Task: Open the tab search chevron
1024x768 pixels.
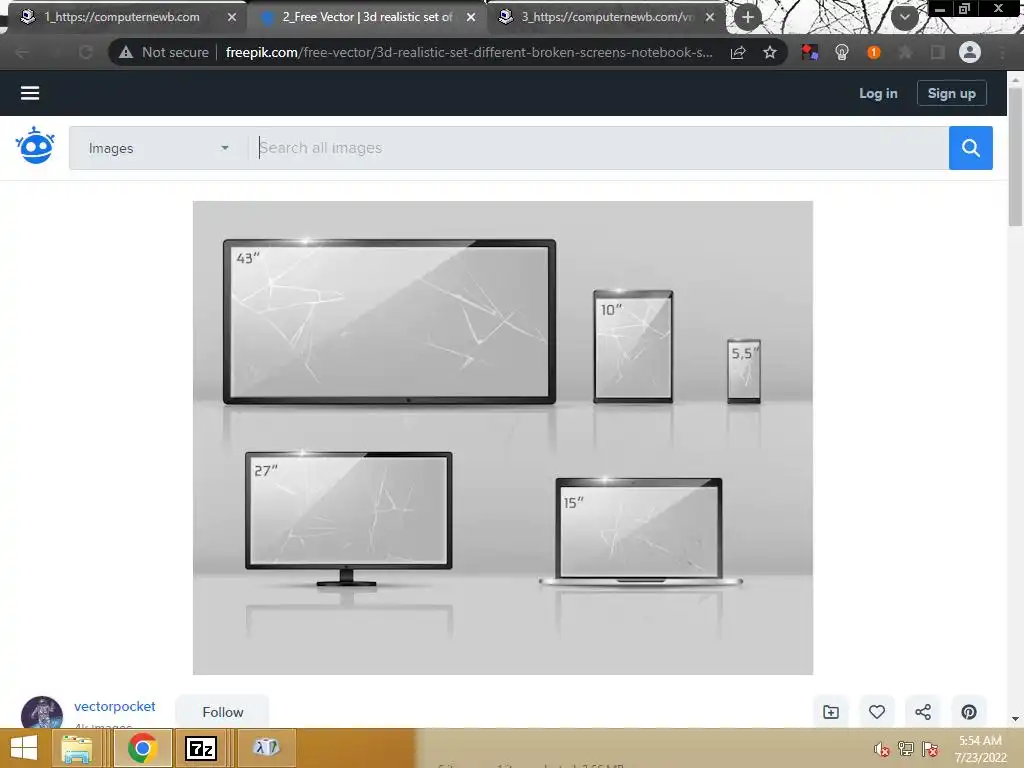Action: pos(904,17)
